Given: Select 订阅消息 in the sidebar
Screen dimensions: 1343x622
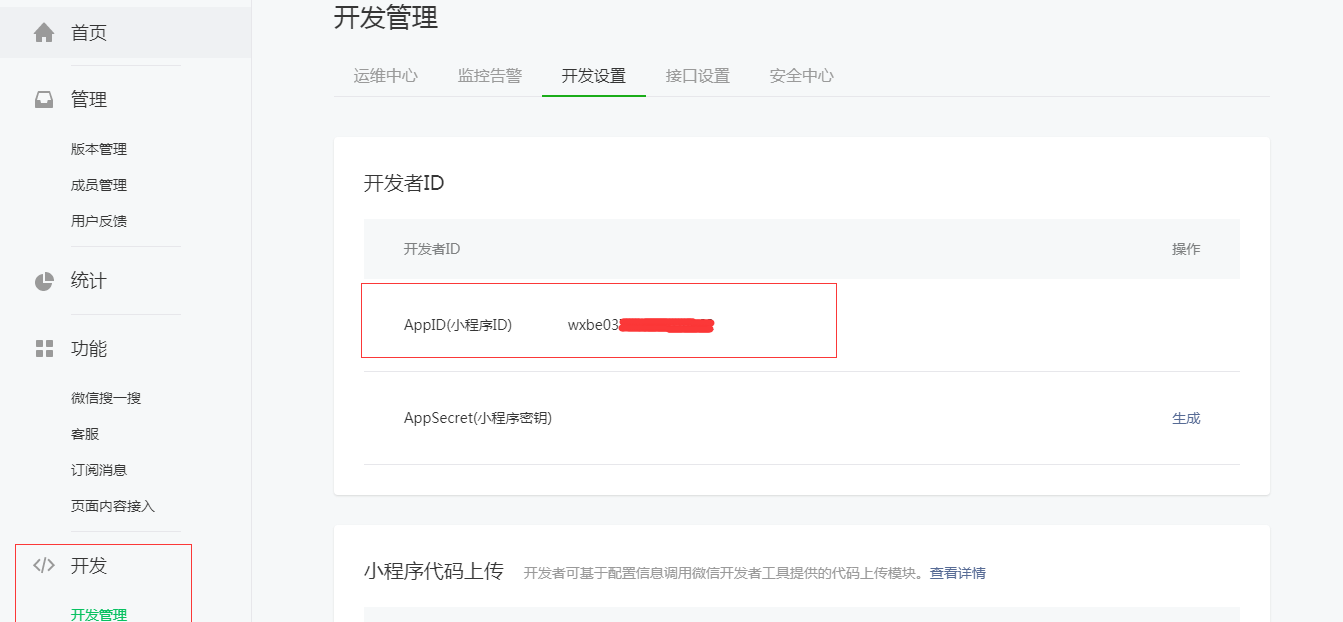Looking at the screenshot, I should click(x=99, y=470).
